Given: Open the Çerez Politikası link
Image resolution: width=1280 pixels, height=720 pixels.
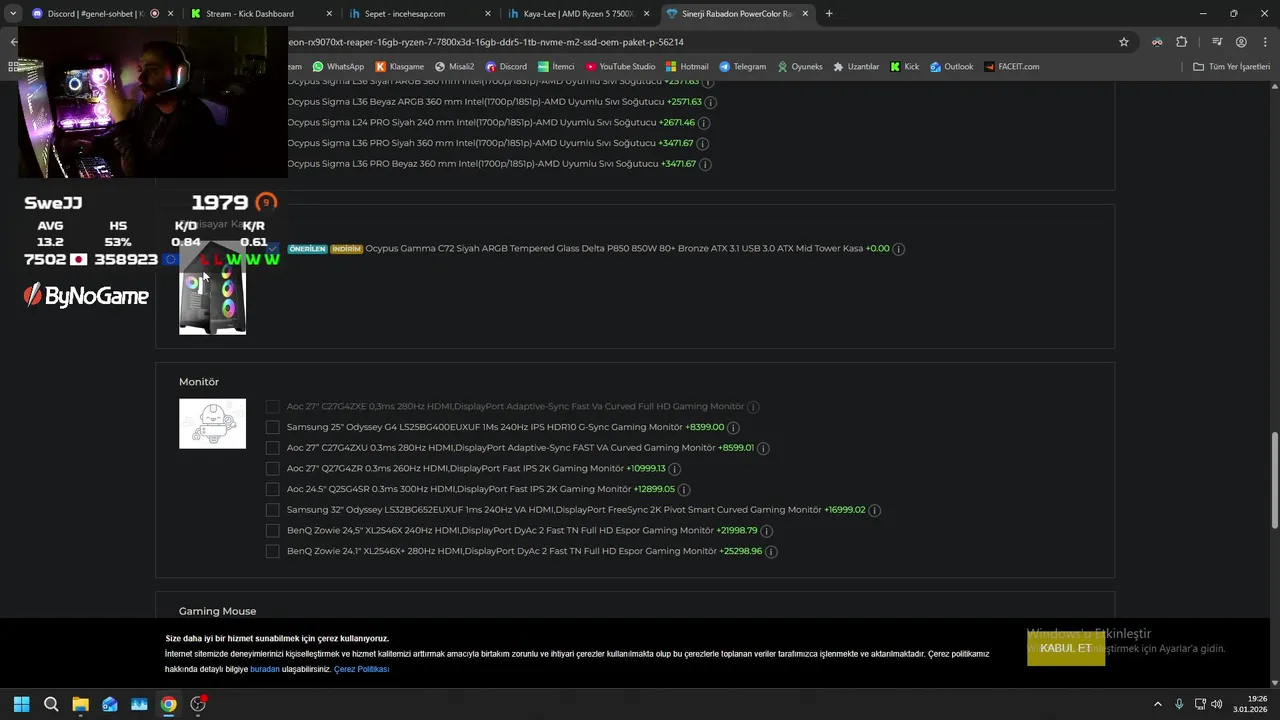Looking at the screenshot, I should tap(361, 669).
